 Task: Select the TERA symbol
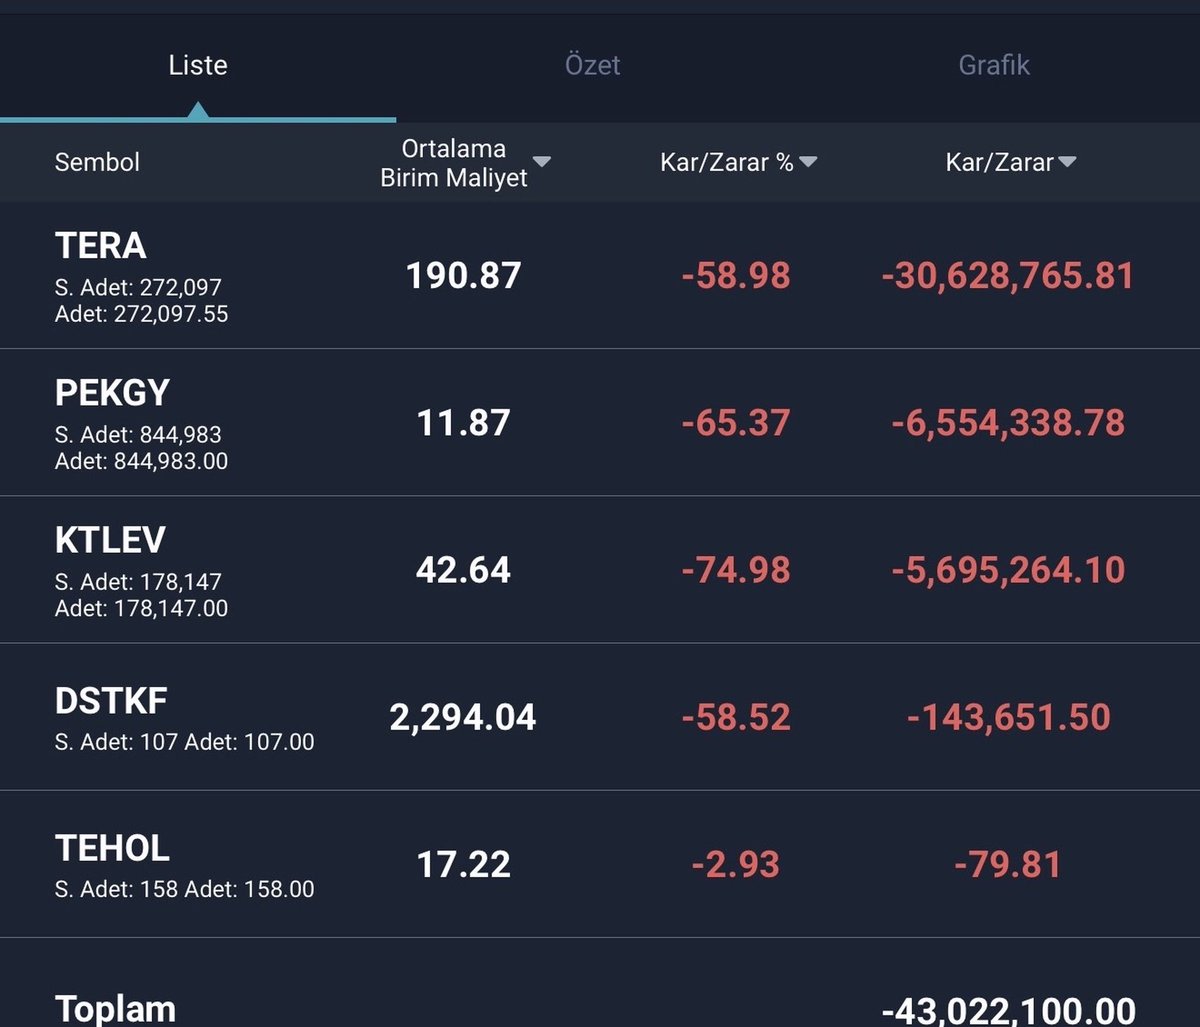point(100,246)
